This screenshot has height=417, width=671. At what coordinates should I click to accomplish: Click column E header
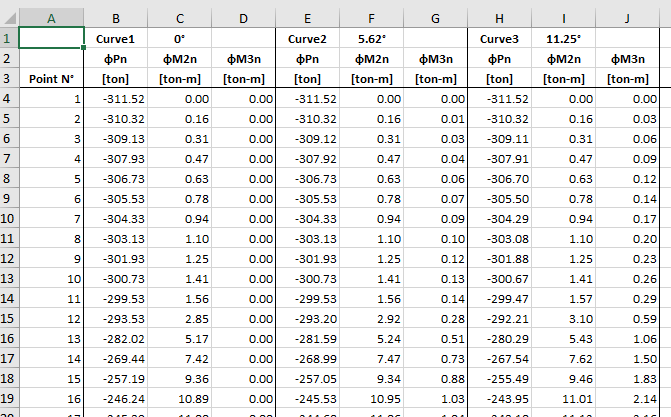307,18
